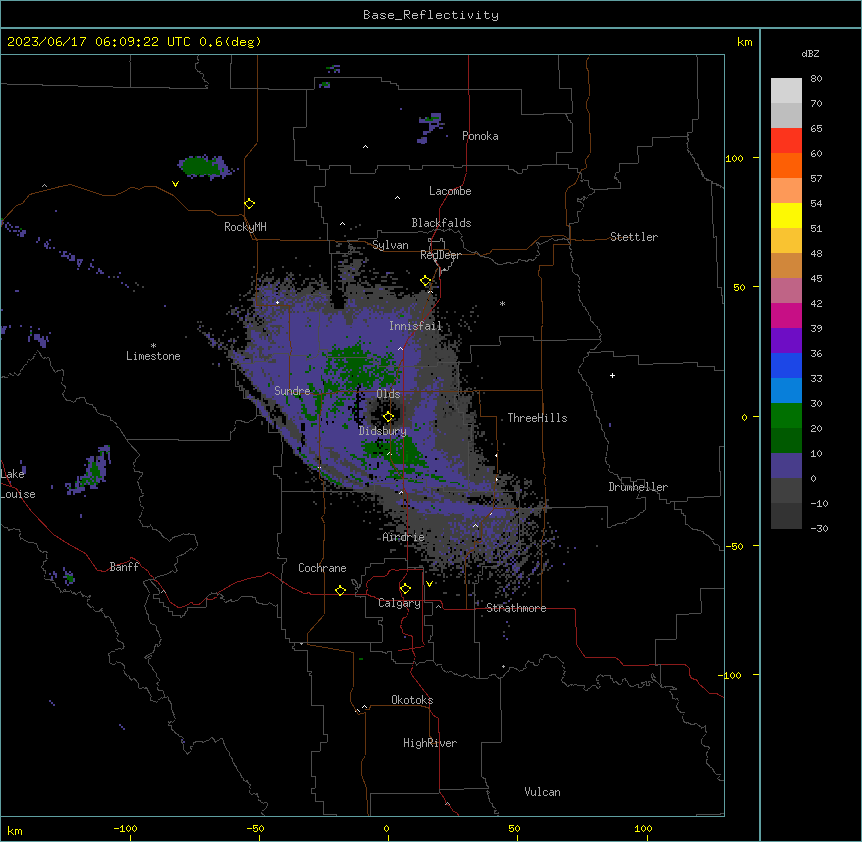Select the Base_Reflectivity title text
Screen dimensions: 862x842
point(431,15)
